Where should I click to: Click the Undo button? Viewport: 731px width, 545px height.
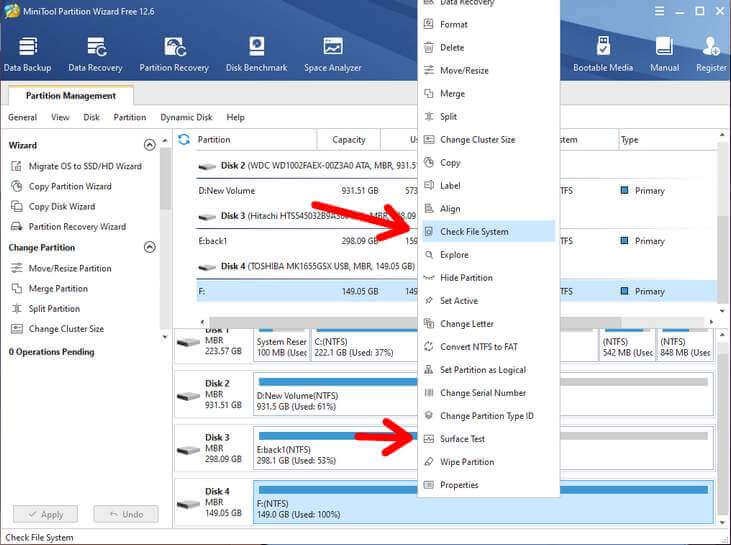[126, 514]
